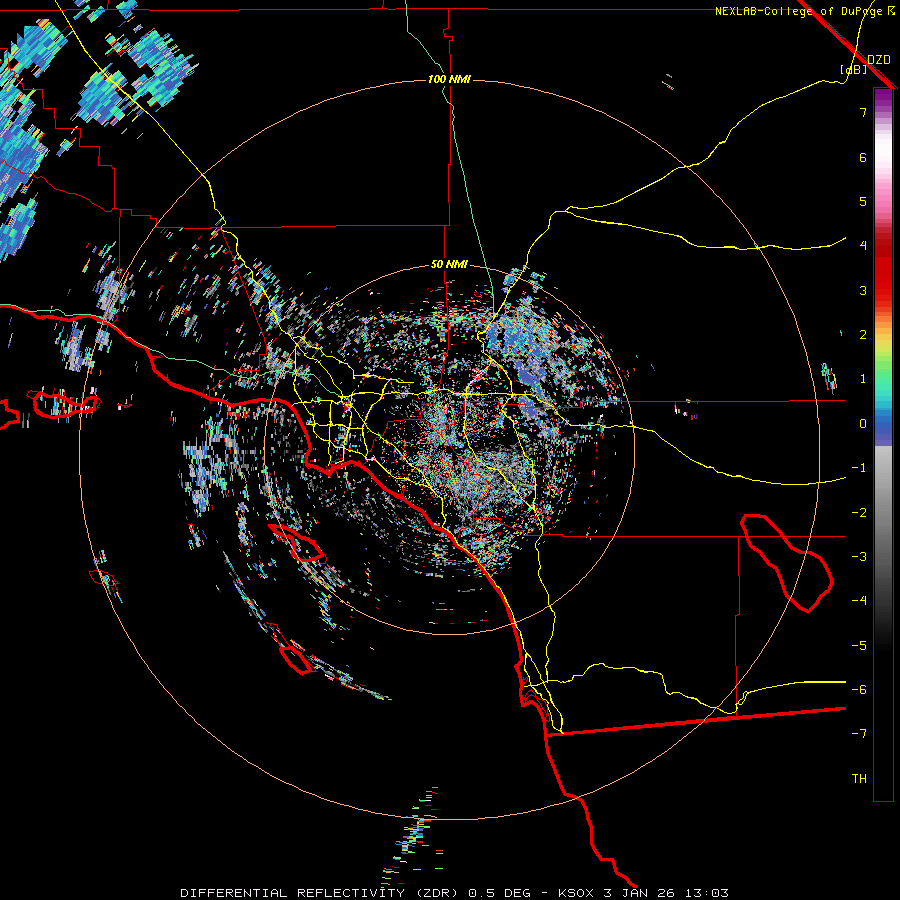
Task: Click the 3 JAN 26 13:03 timestamp
Action: (666, 893)
